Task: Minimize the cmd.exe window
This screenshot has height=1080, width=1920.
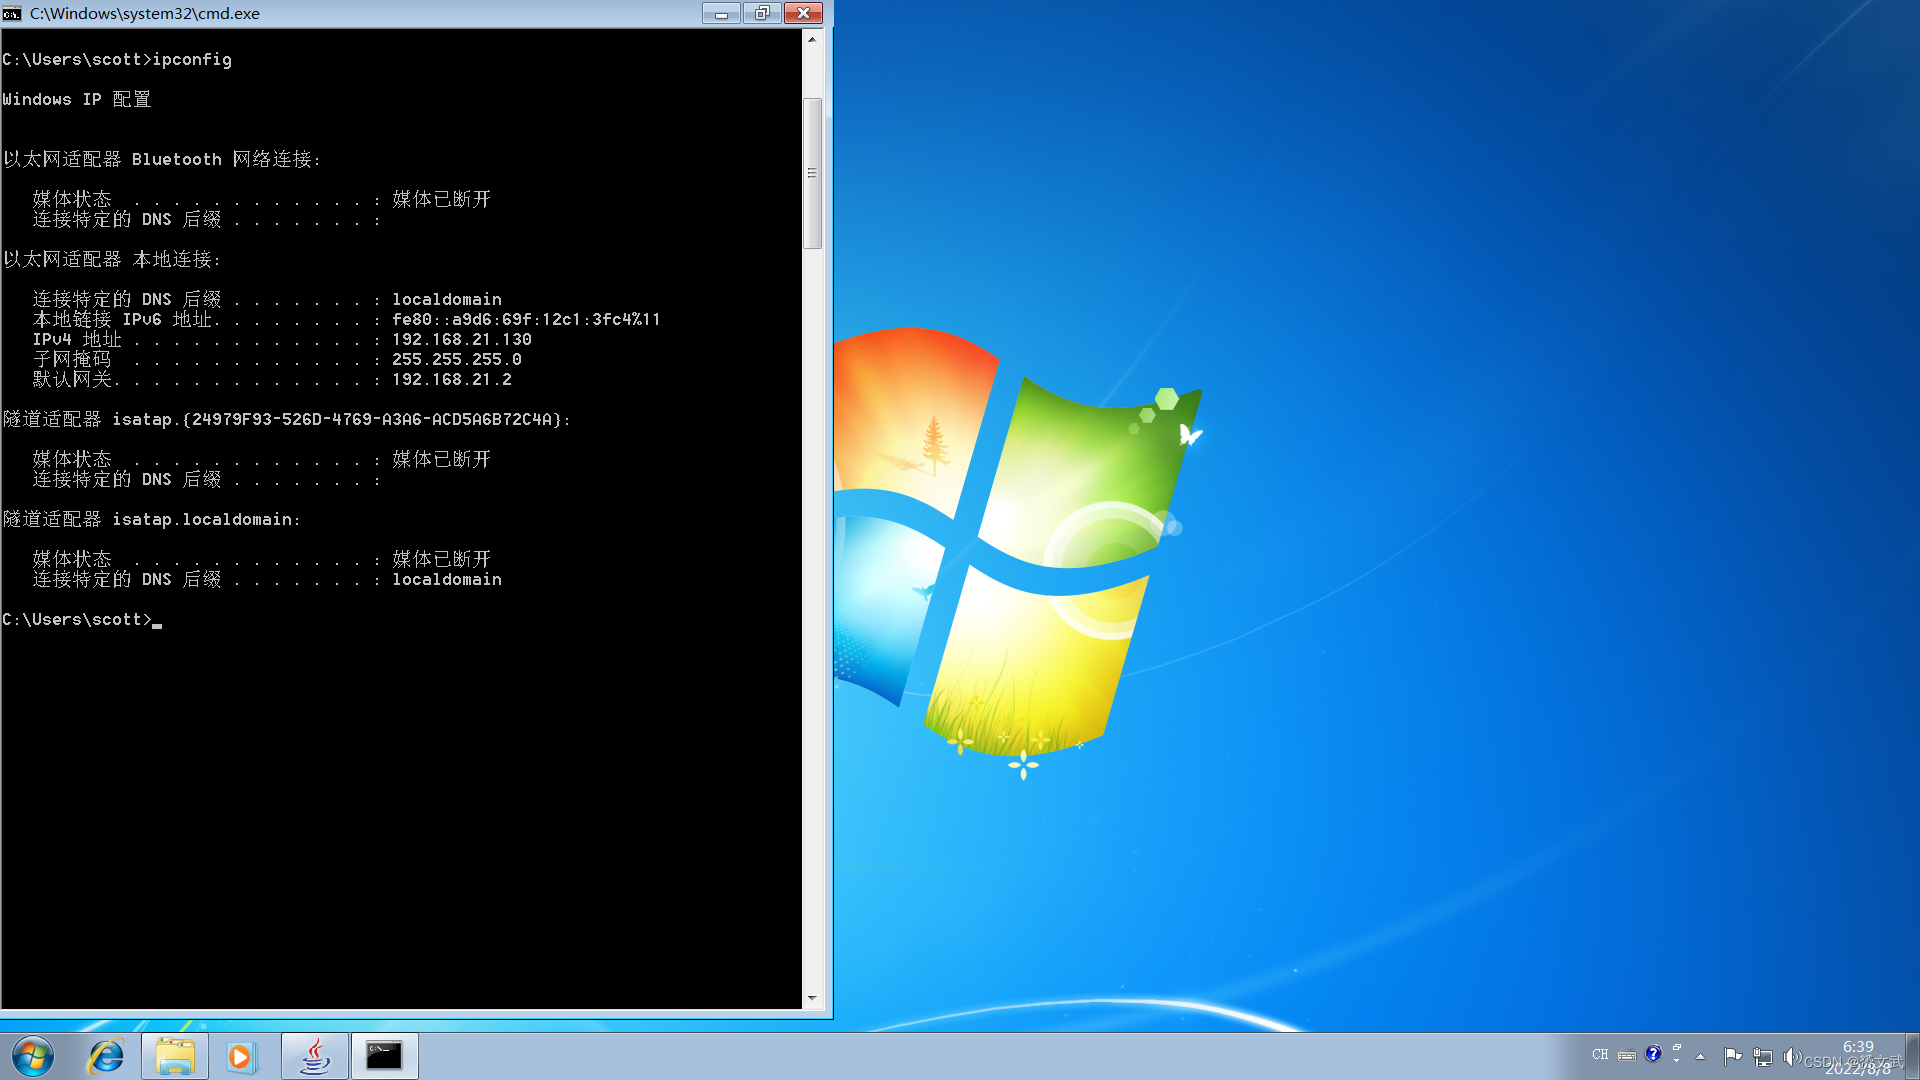Action: [721, 13]
